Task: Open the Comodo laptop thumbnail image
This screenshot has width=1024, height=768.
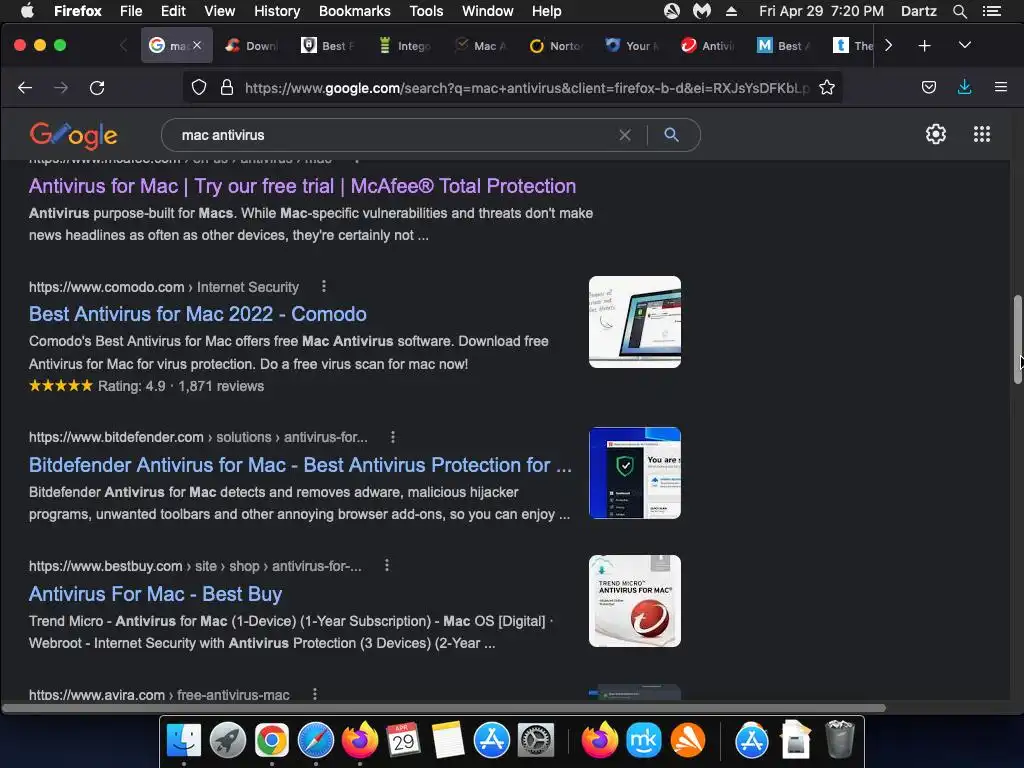Action: coord(635,322)
